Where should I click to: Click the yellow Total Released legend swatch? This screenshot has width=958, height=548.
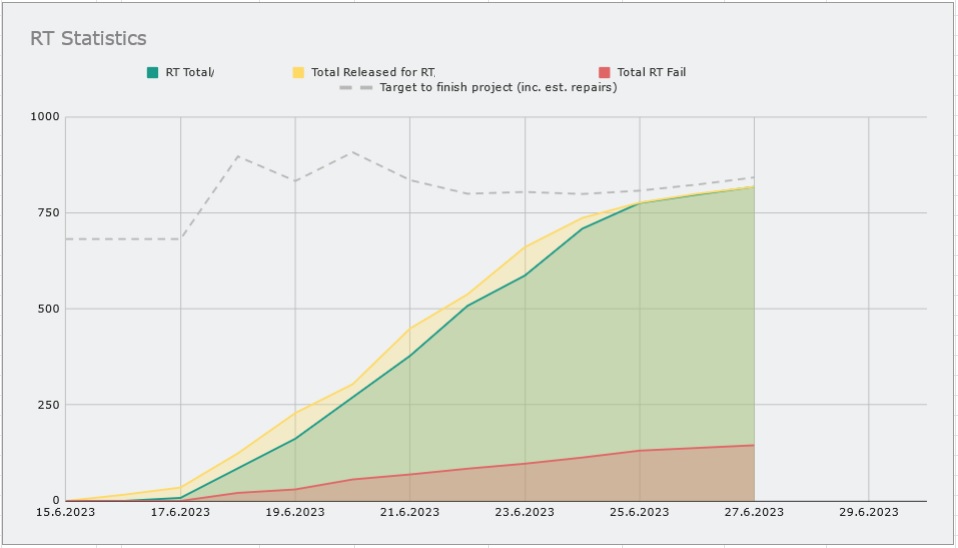pos(298,72)
